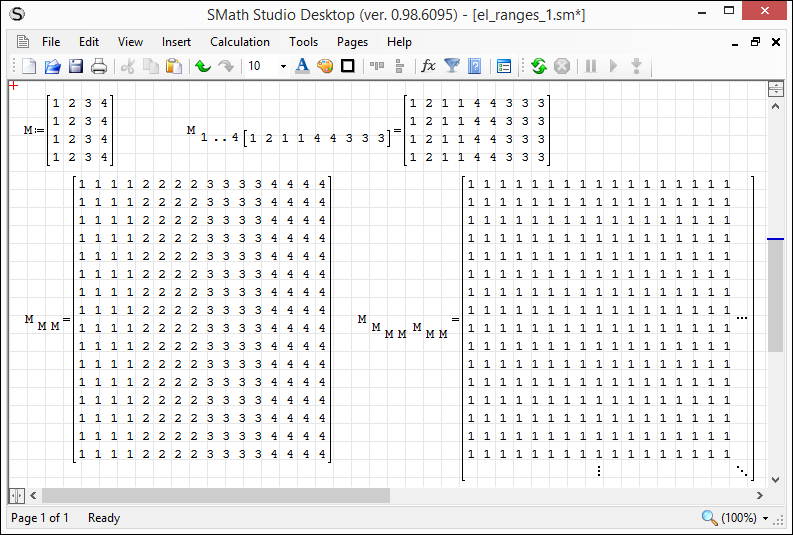Click the green Undo arrow
This screenshot has height=535, width=793.
point(203,66)
